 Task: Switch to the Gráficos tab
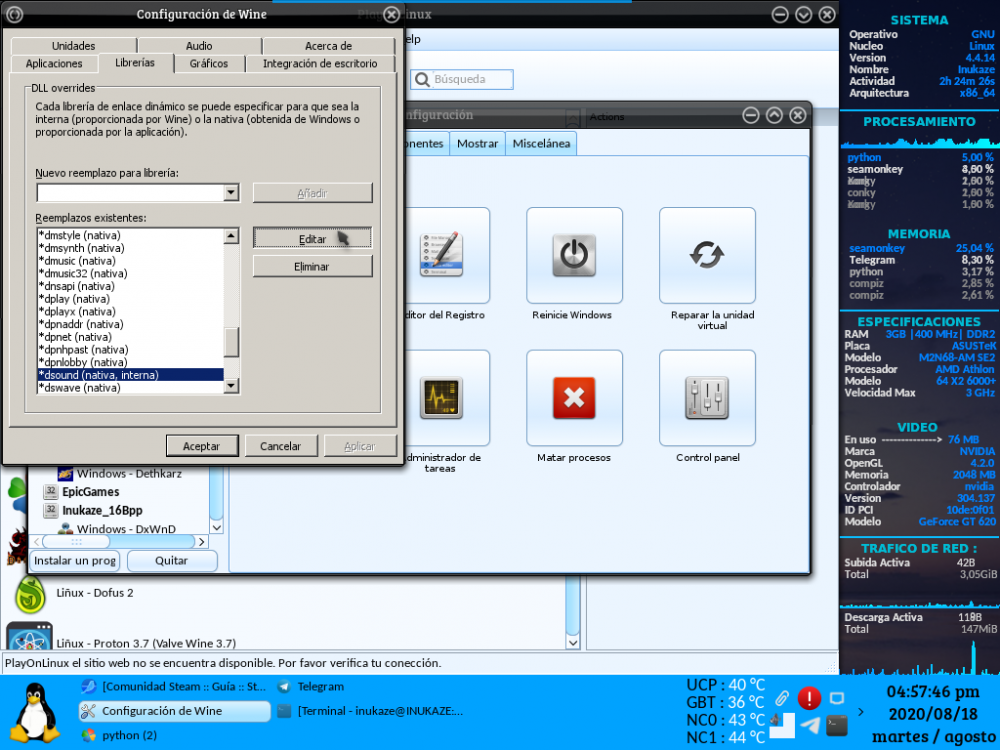[208, 63]
